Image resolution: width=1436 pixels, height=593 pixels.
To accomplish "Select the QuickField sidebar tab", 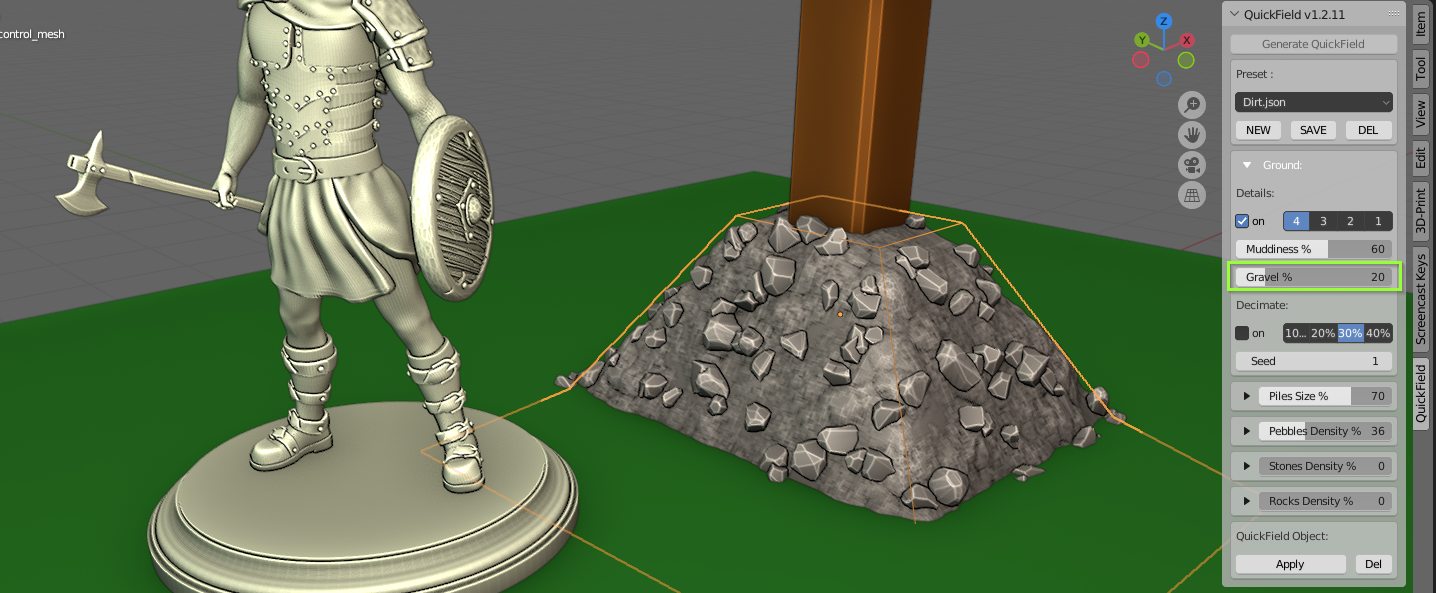I will [1420, 393].
